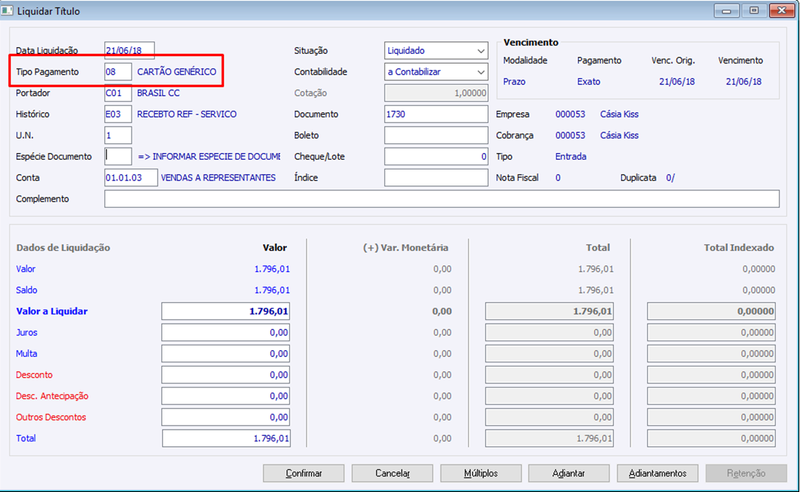Focus the Data Liquidação date field
Image resolution: width=800 pixels, height=492 pixels.
tap(130, 51)
